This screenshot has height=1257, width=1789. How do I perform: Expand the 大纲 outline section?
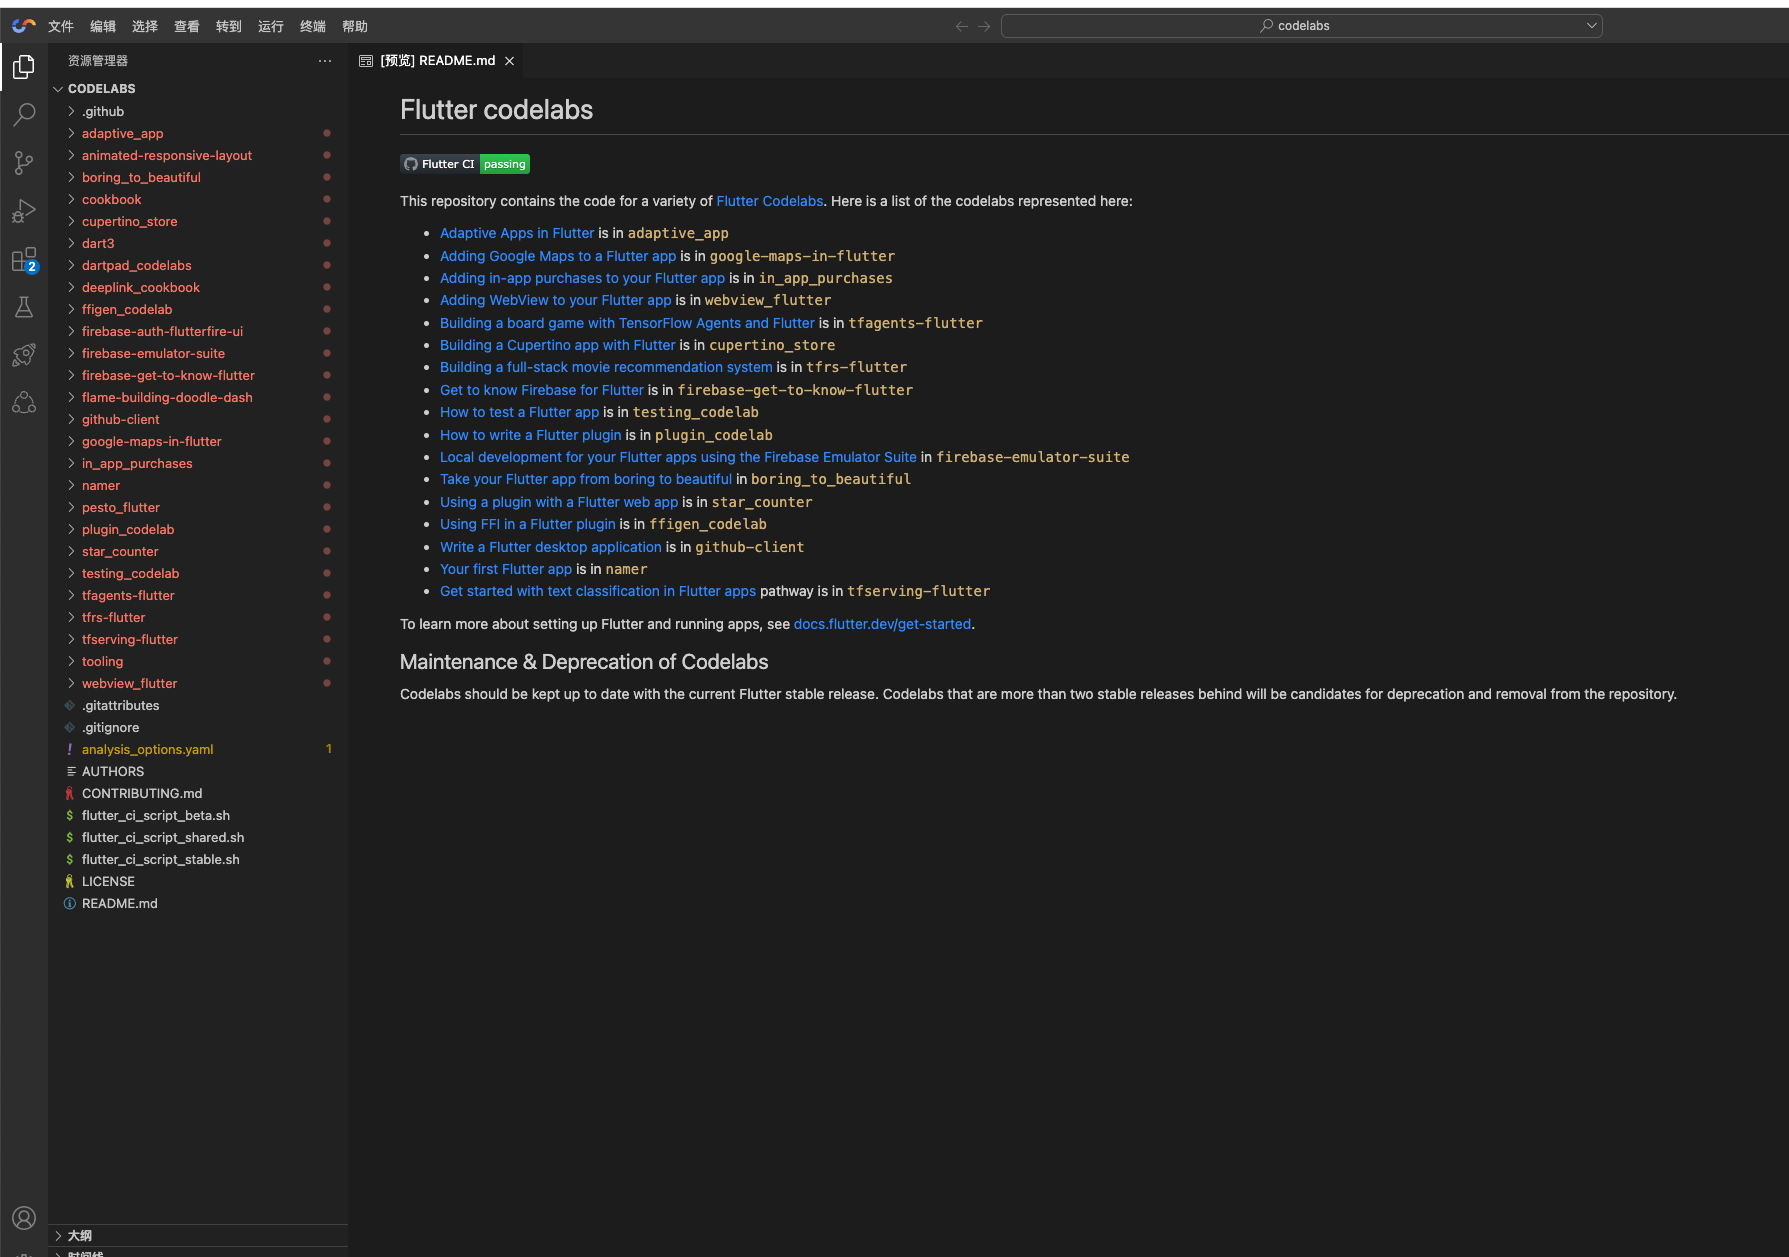coord(198,1235)
